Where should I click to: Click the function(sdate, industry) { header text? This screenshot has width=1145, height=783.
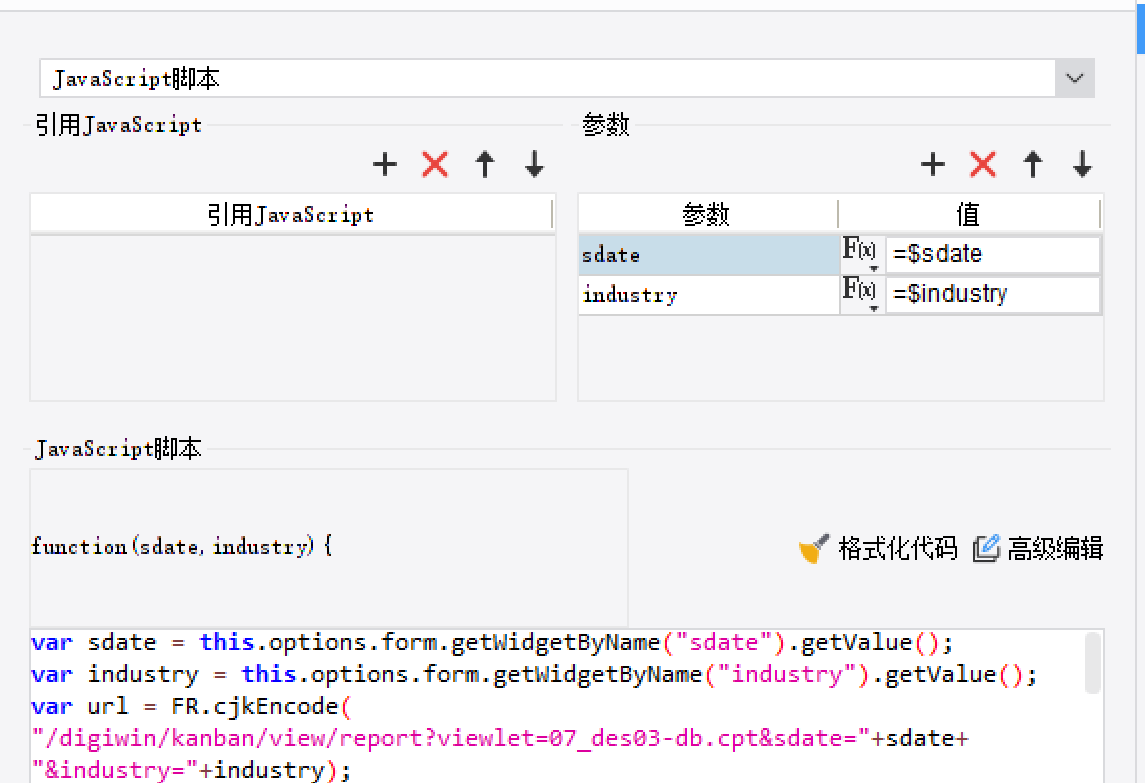(182, 546)
